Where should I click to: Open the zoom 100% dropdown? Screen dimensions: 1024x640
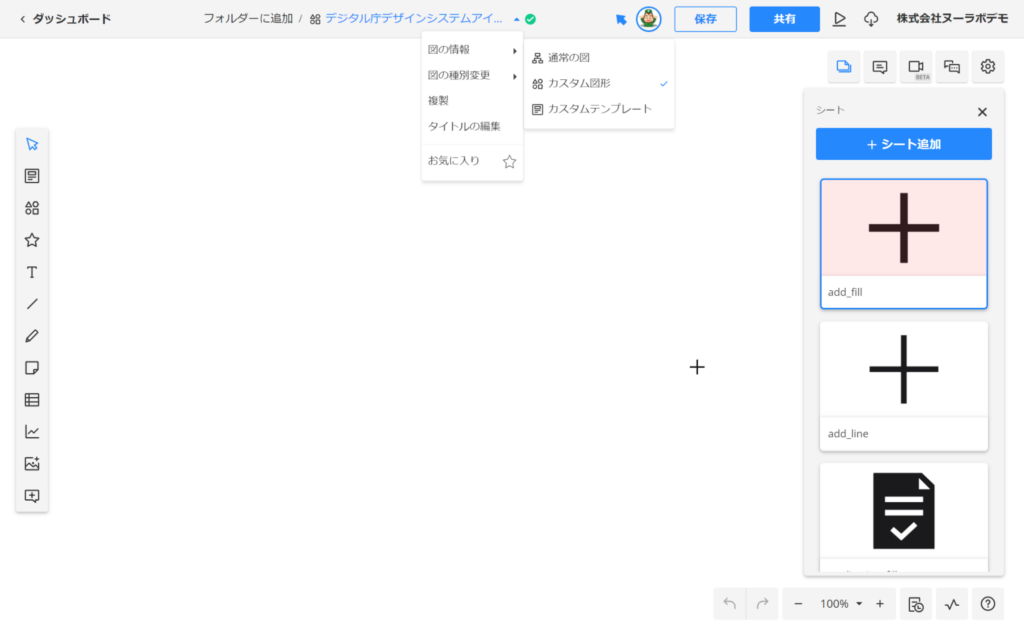coord(840,604)
